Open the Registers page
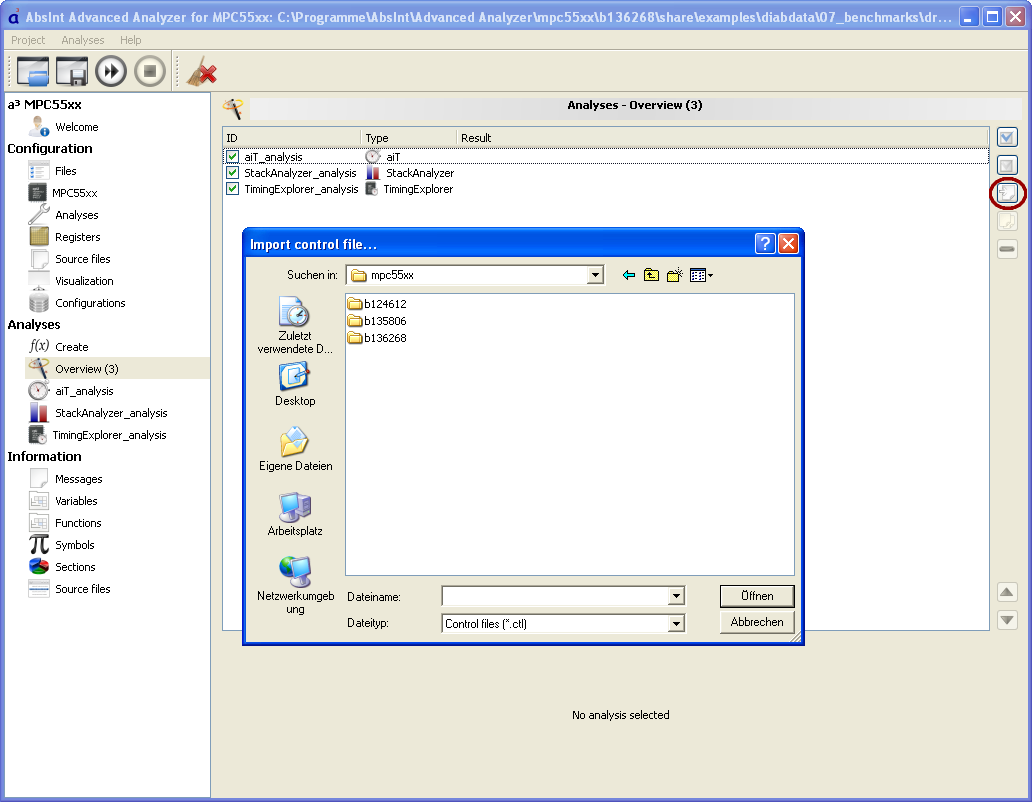This screenshot has width=1032, height=802. (78, 237)
